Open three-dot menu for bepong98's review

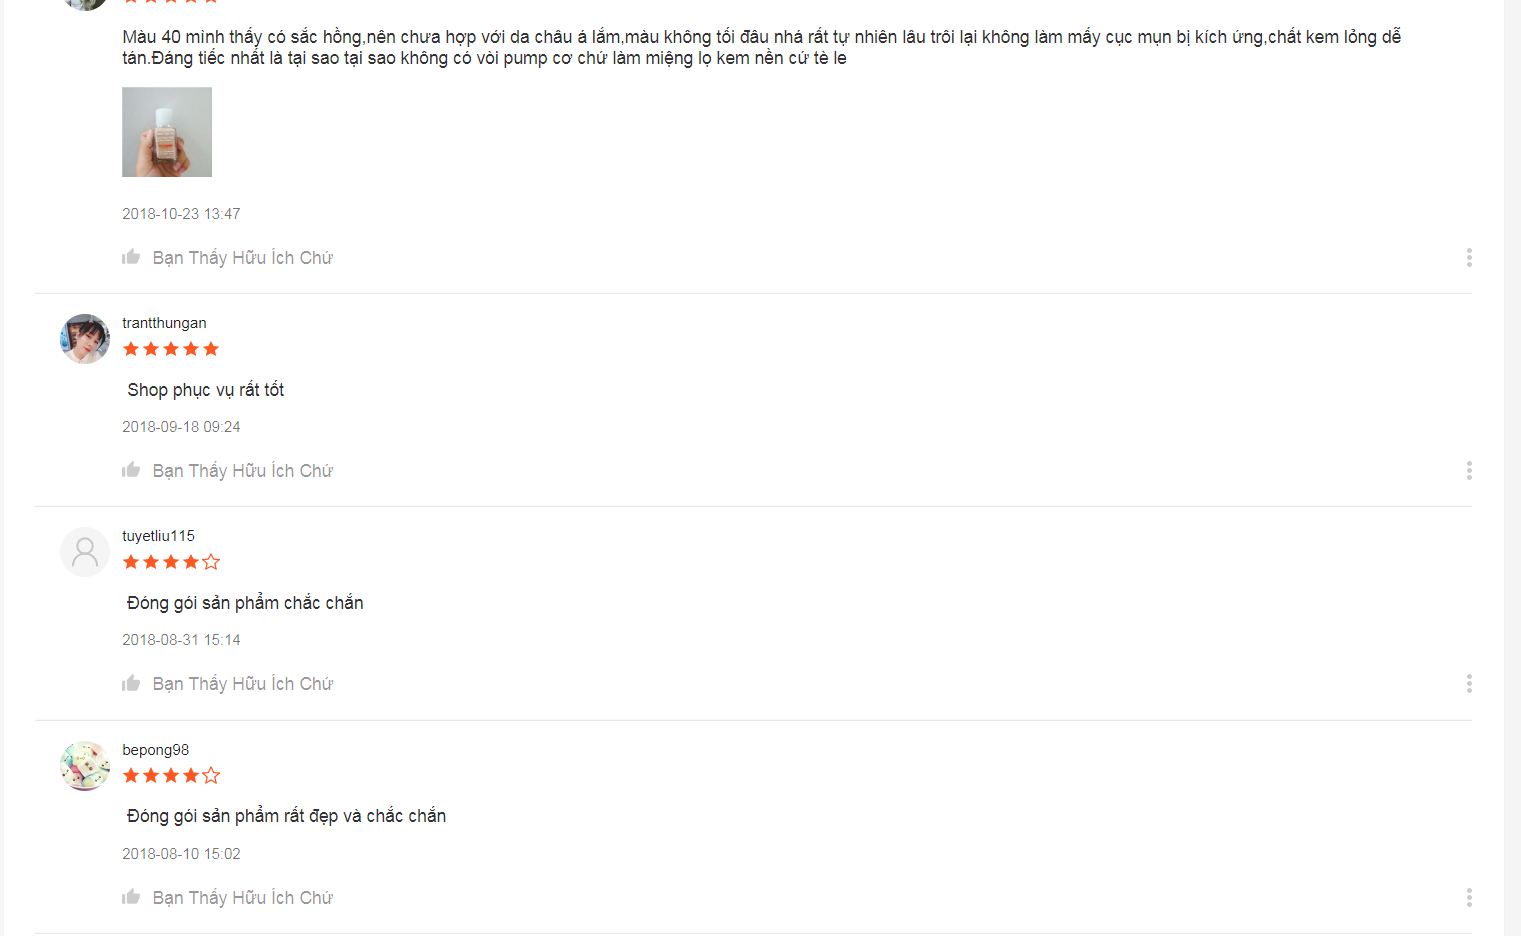pyautogui.click(x=1469, y=898)
